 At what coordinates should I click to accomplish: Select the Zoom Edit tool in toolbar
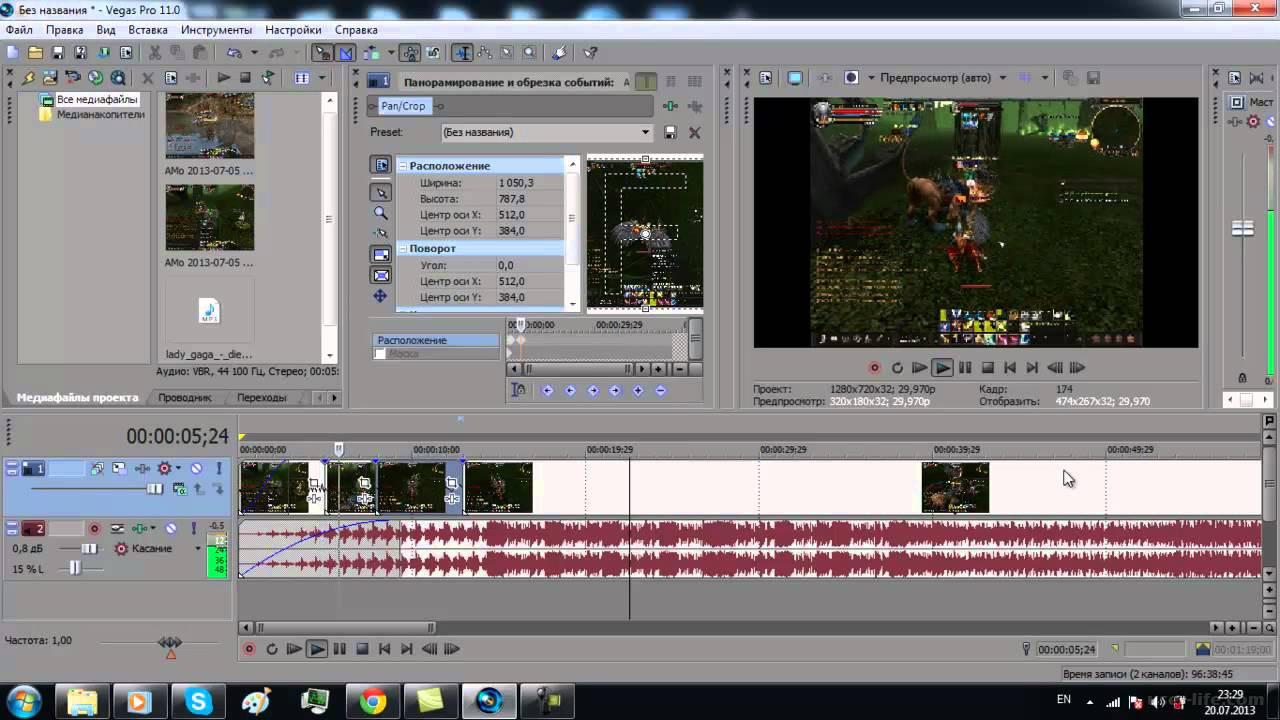tap(530, 53)
